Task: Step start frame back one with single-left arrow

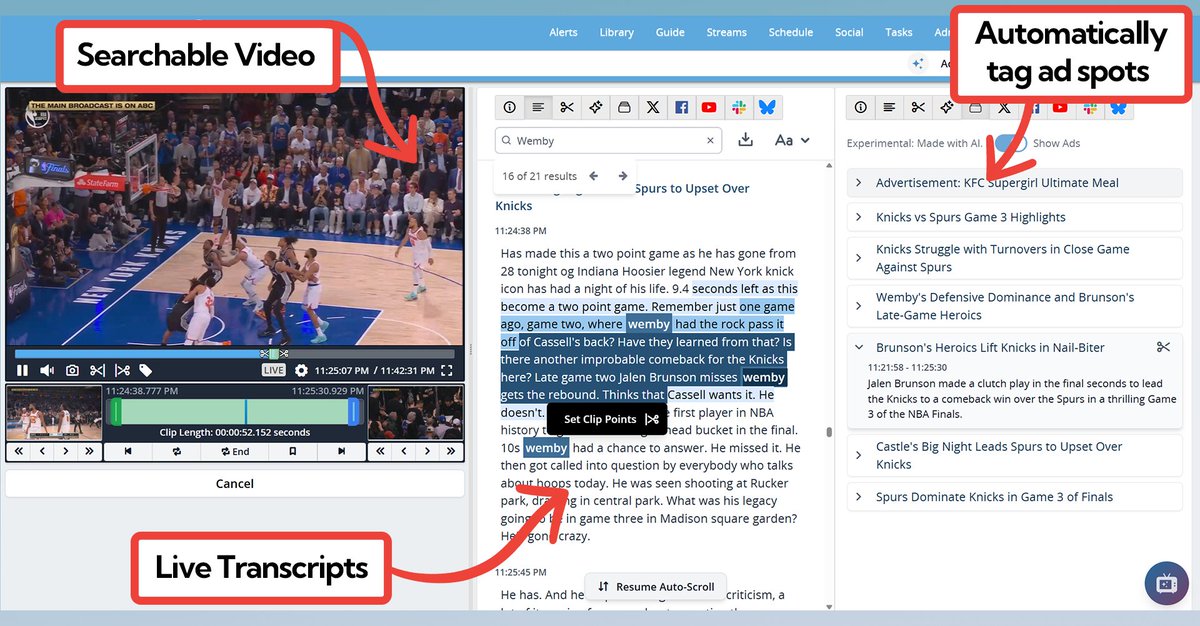Action: point(42,451)
